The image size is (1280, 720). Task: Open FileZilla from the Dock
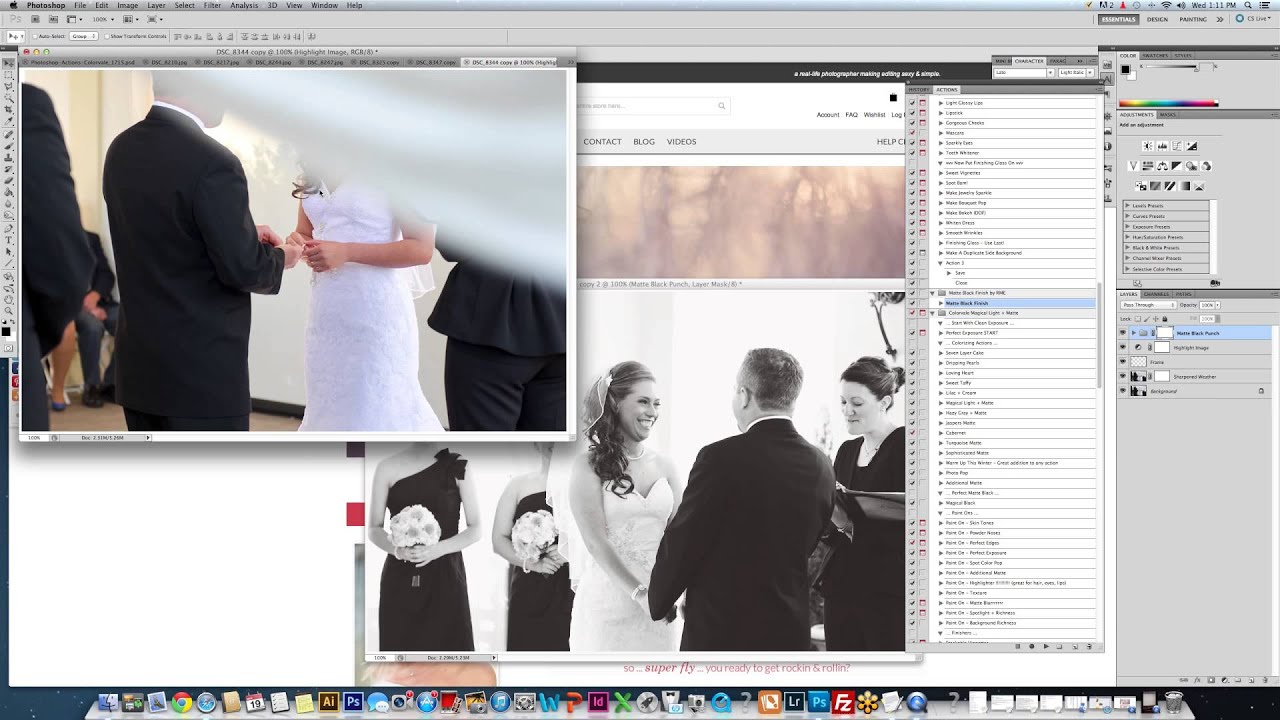tap(844, 702)
